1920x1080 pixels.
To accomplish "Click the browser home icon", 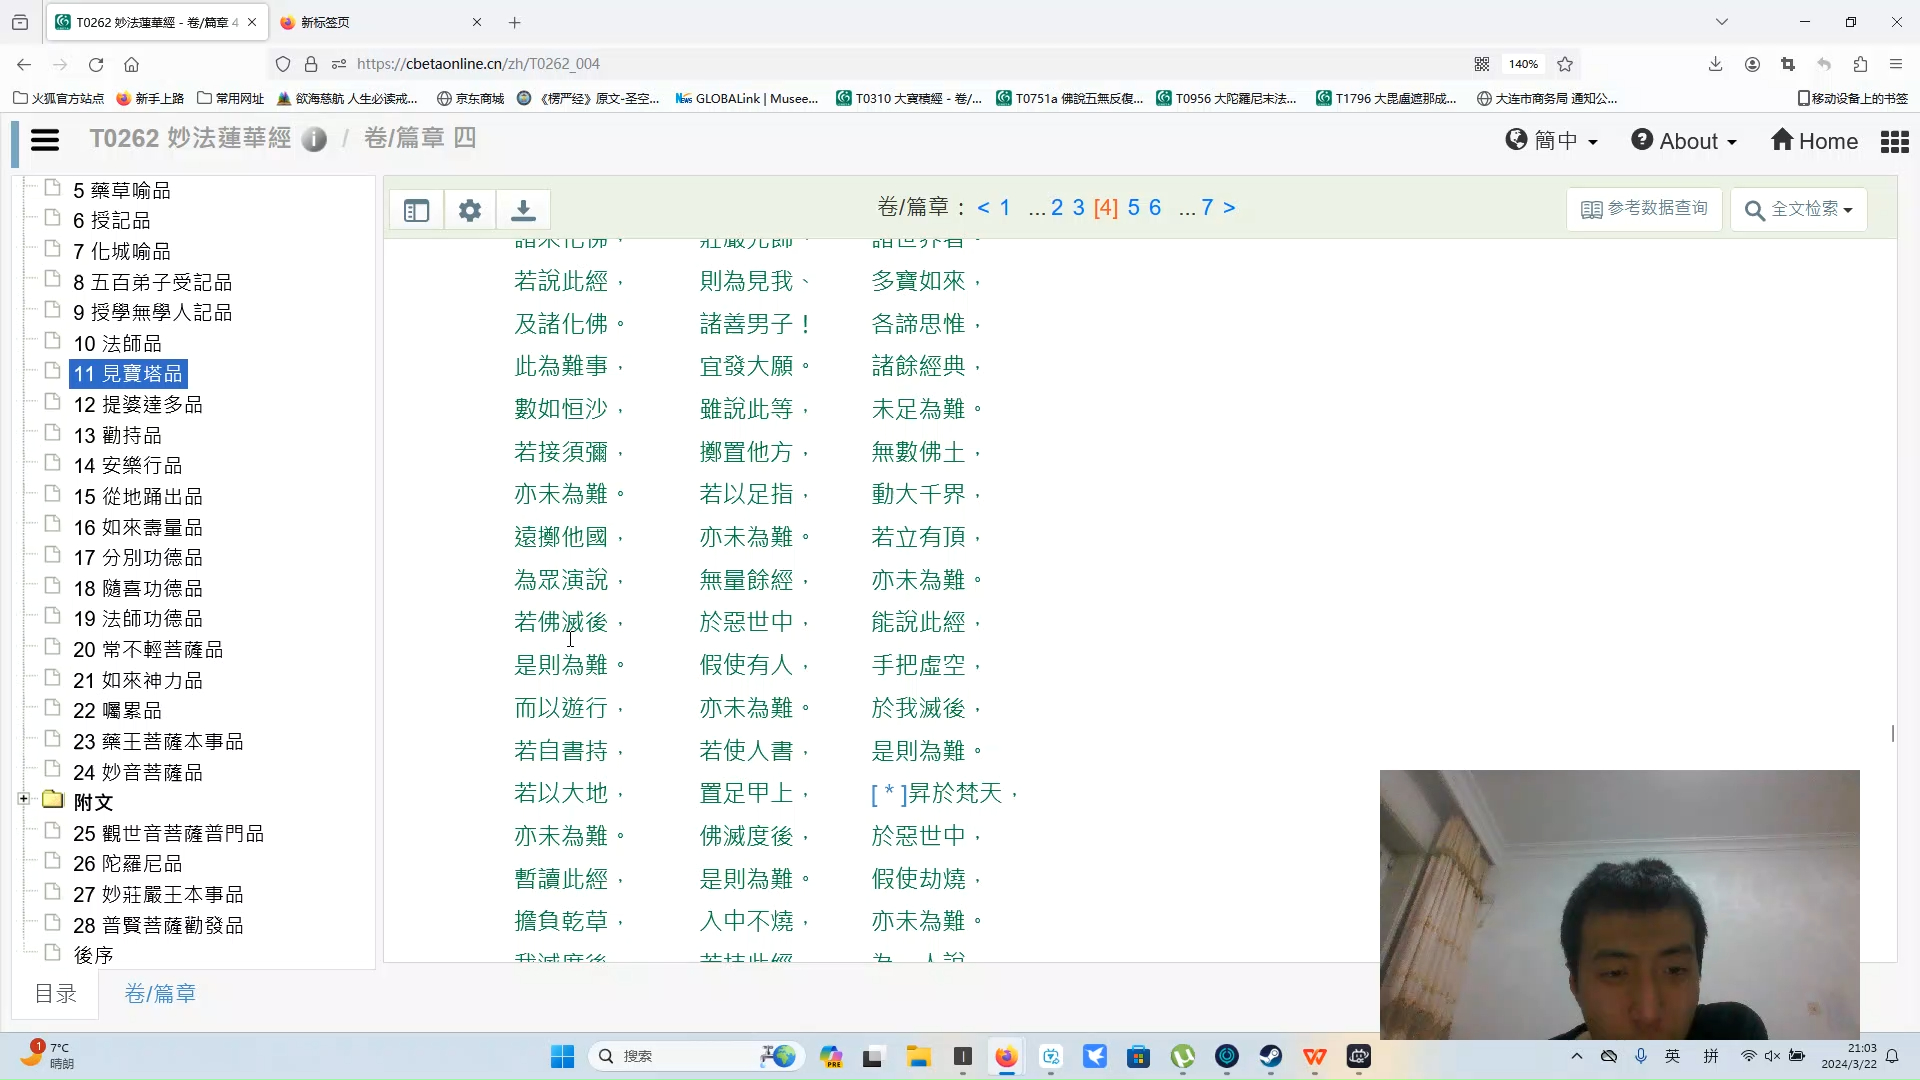I will point(131,64).
